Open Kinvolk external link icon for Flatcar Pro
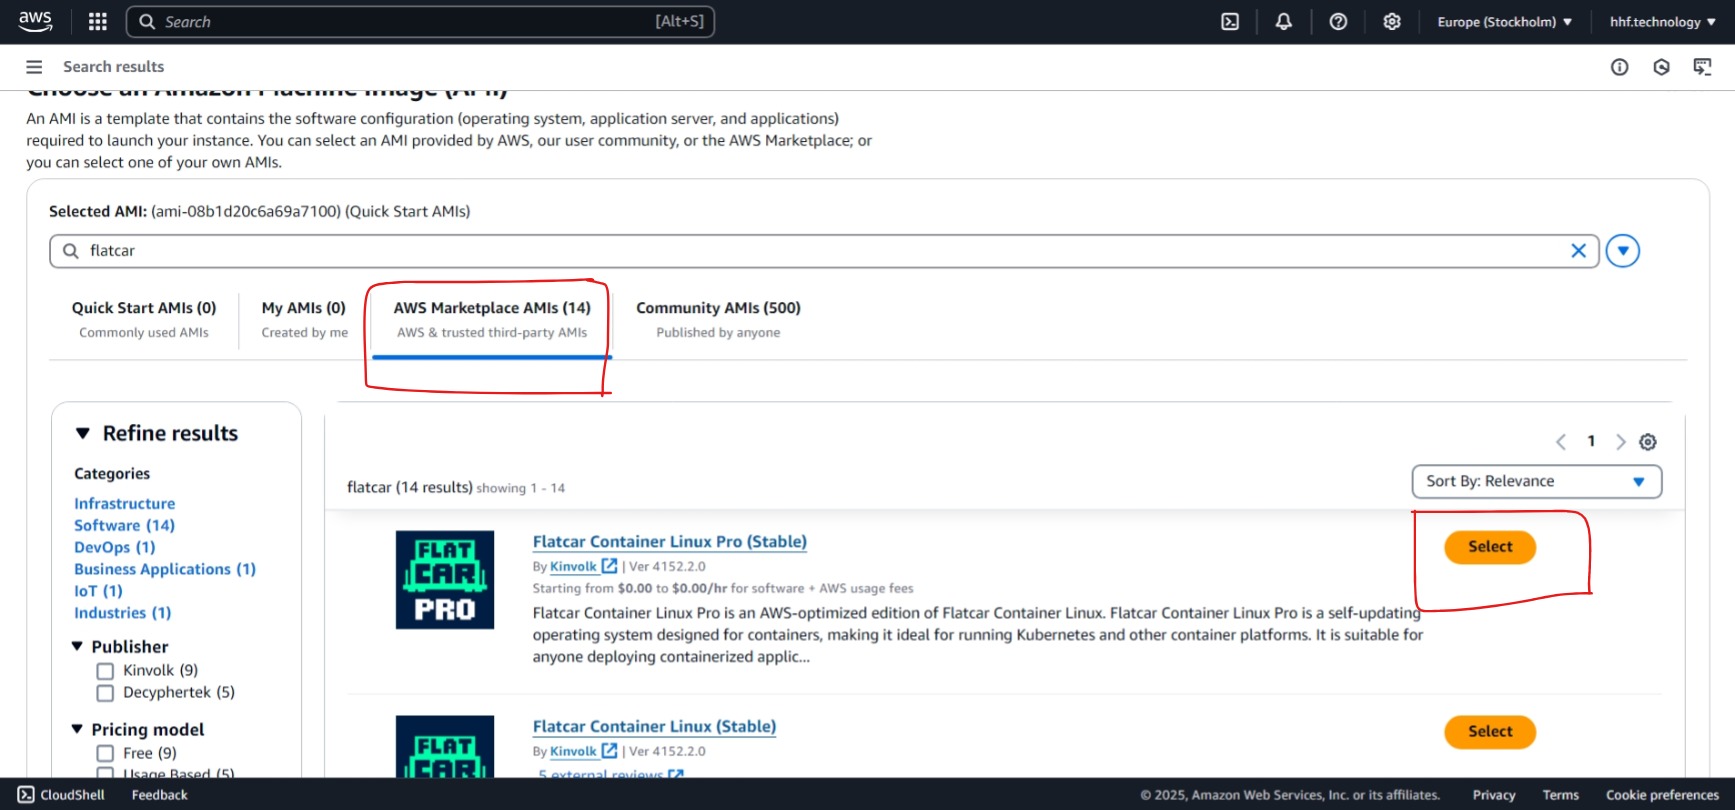Image resolution: width=1735 pixels, height=810 pixels. (x=609, y=566)
